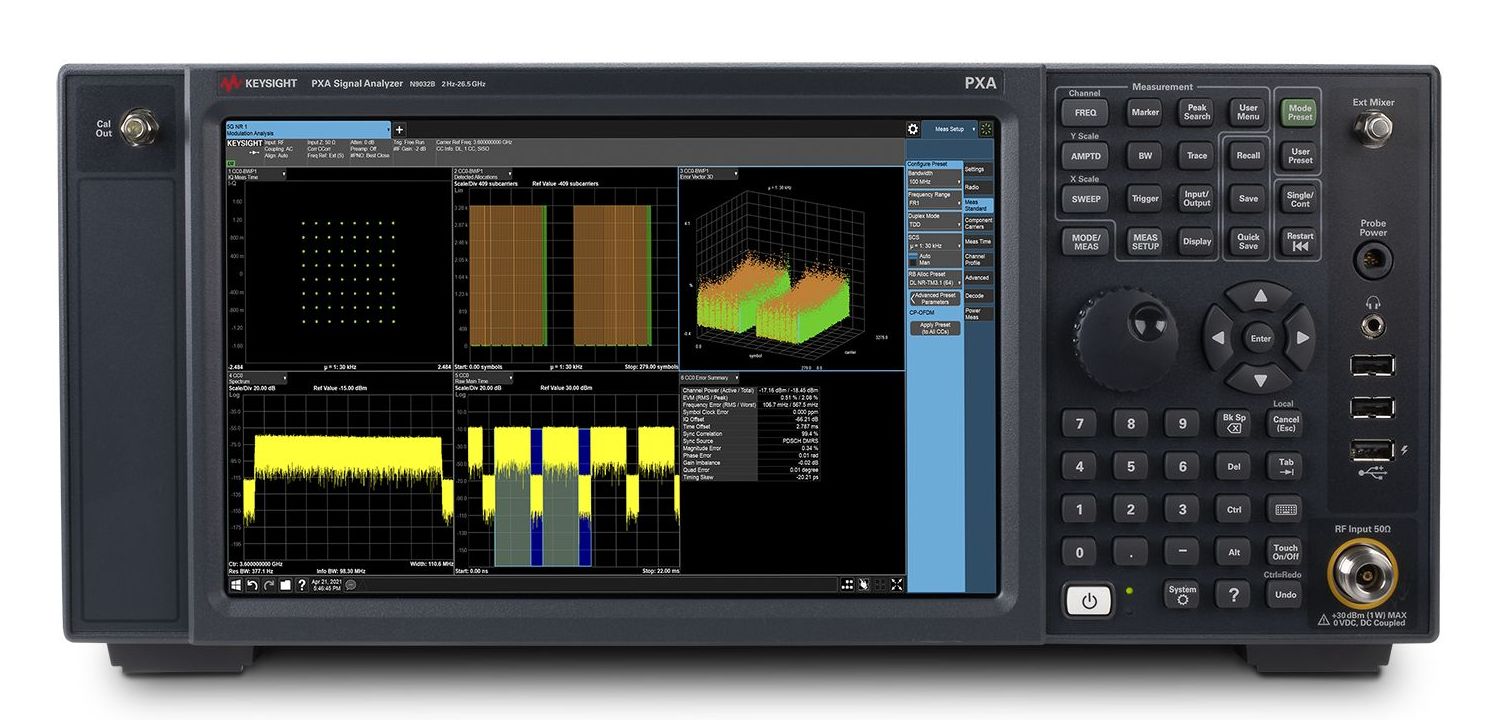Image resolution: width=1500 pixels, height=720 pixels.
Task: Open the Detected Allocations trace dropdown
Action: pyautogui.click(x=484, y=174)
